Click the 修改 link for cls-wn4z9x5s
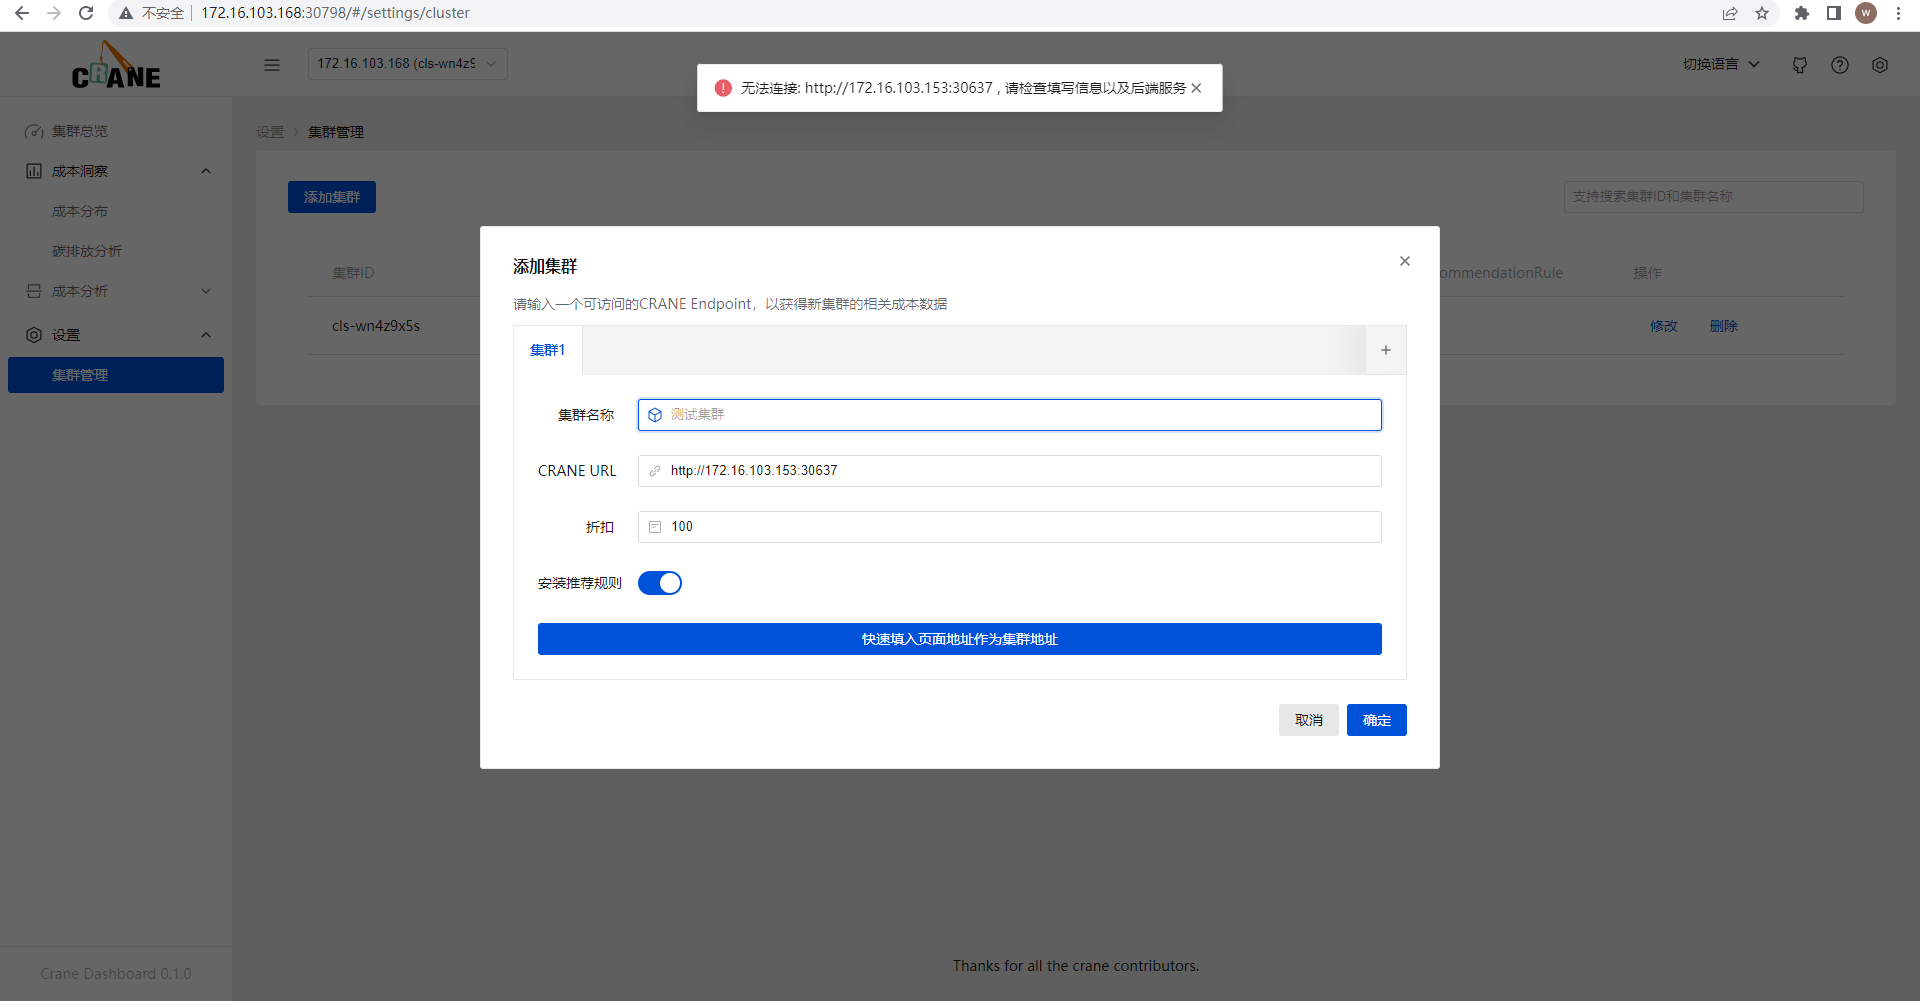Viewport: 1920px width, 1001px height. tap(1664, 326)
